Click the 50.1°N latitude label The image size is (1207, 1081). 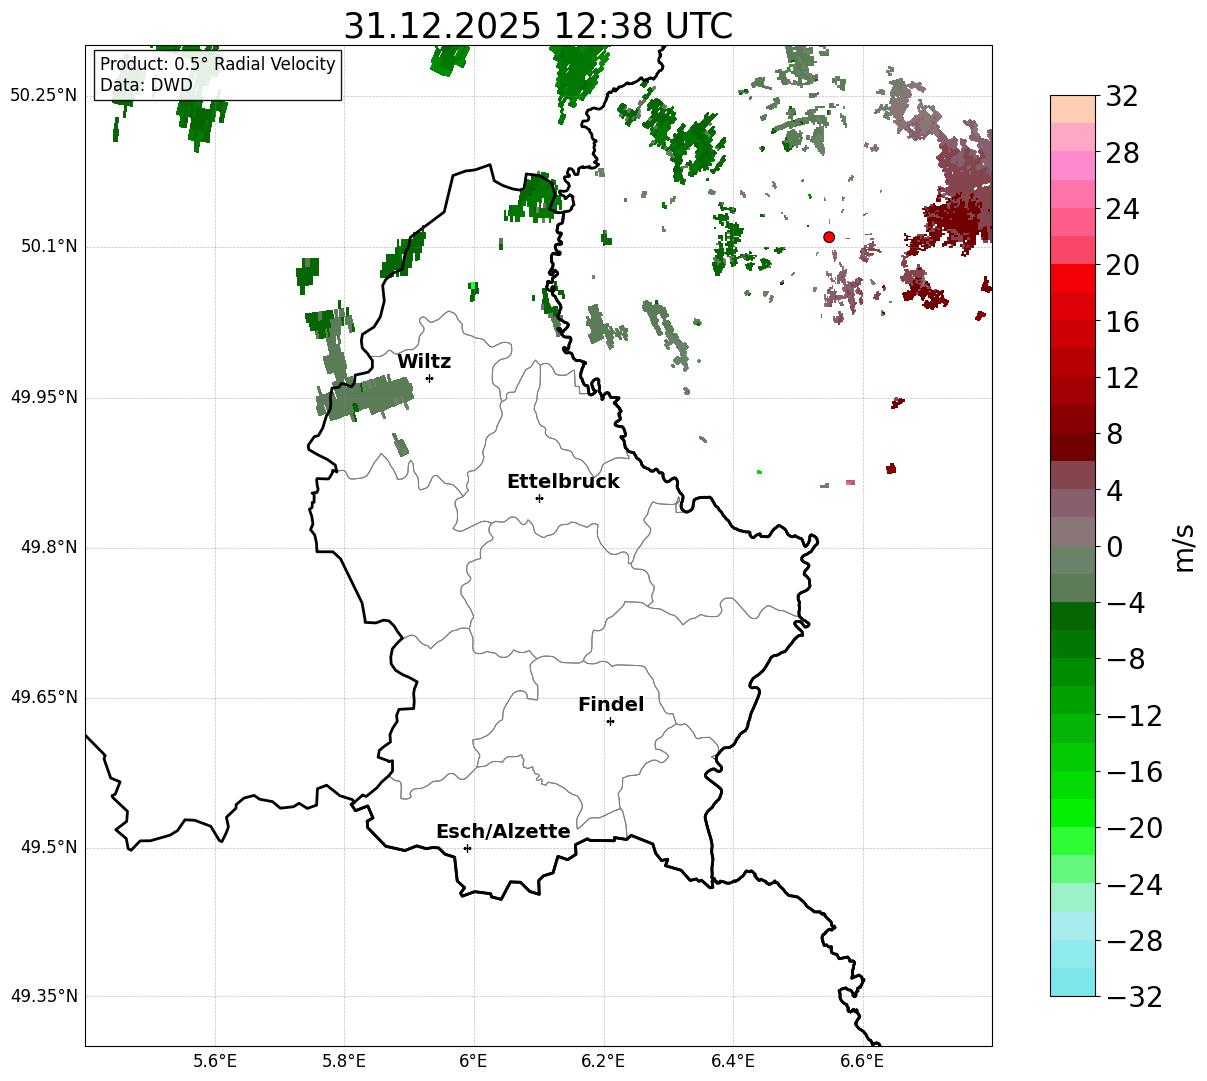pos(49,246)
